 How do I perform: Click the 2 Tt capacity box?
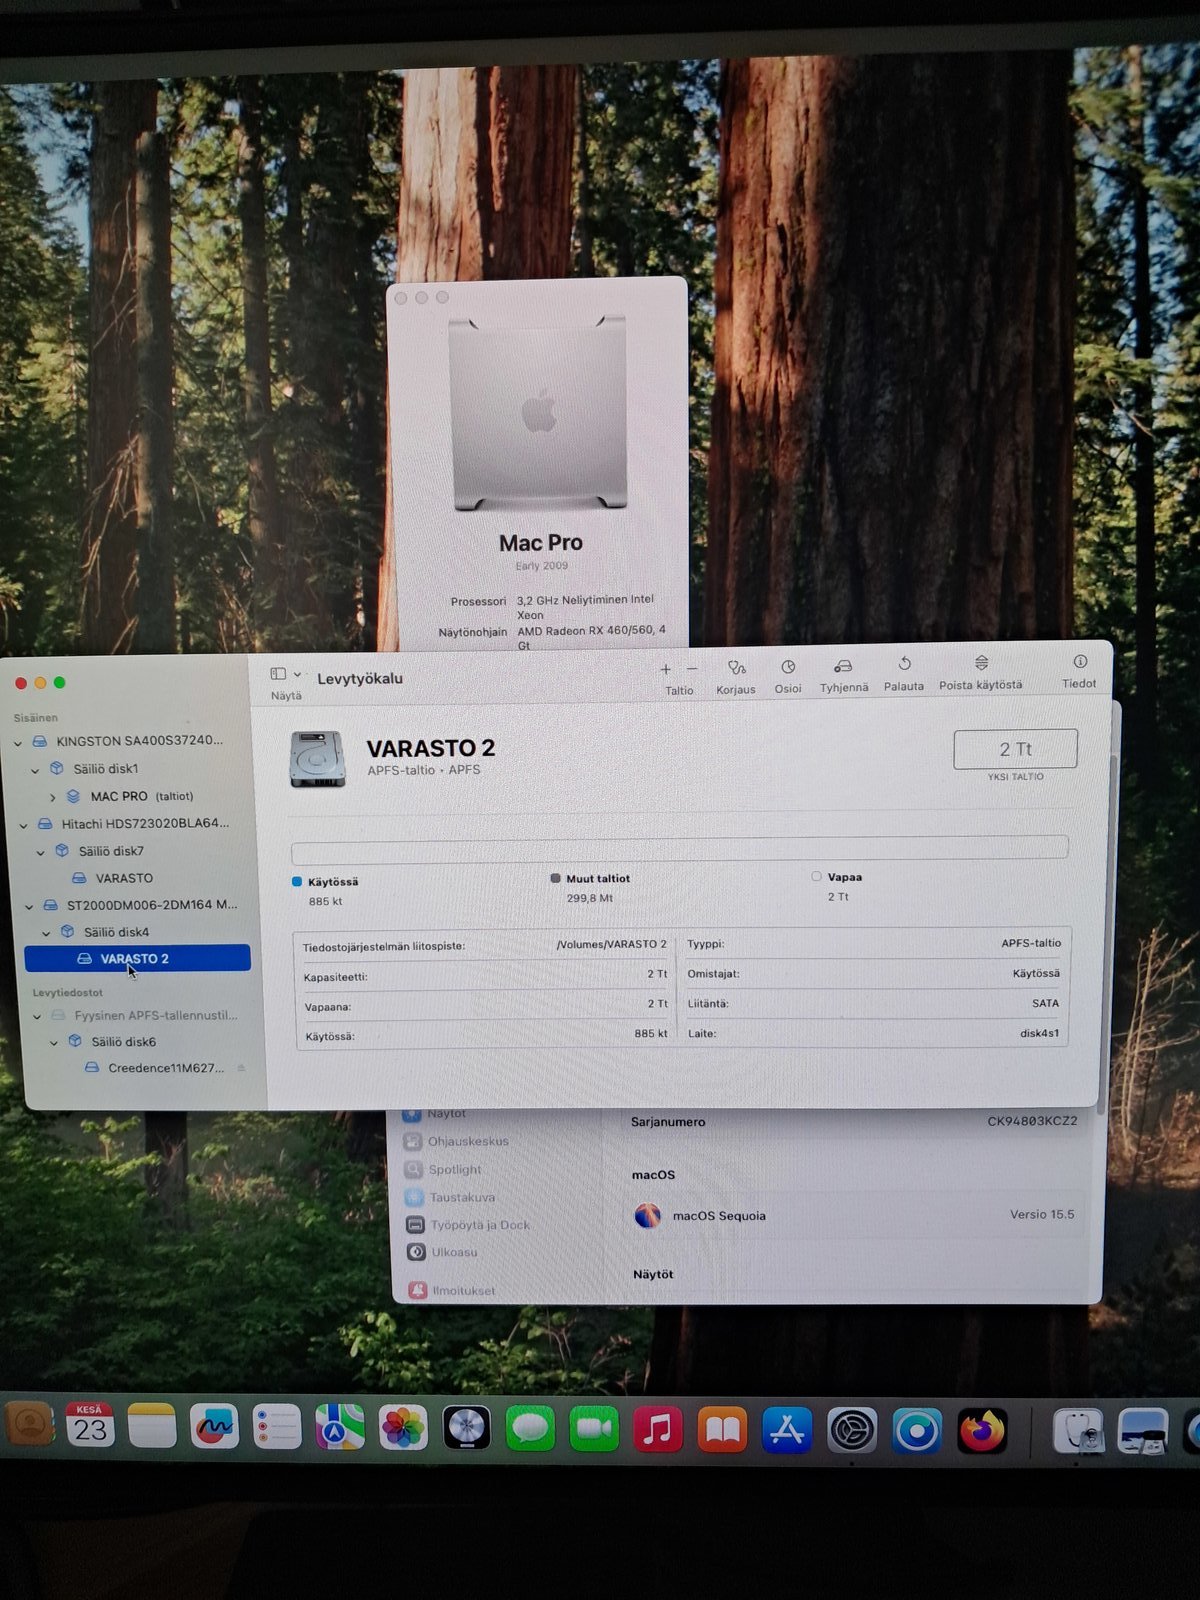click(x=1015, y=749)
